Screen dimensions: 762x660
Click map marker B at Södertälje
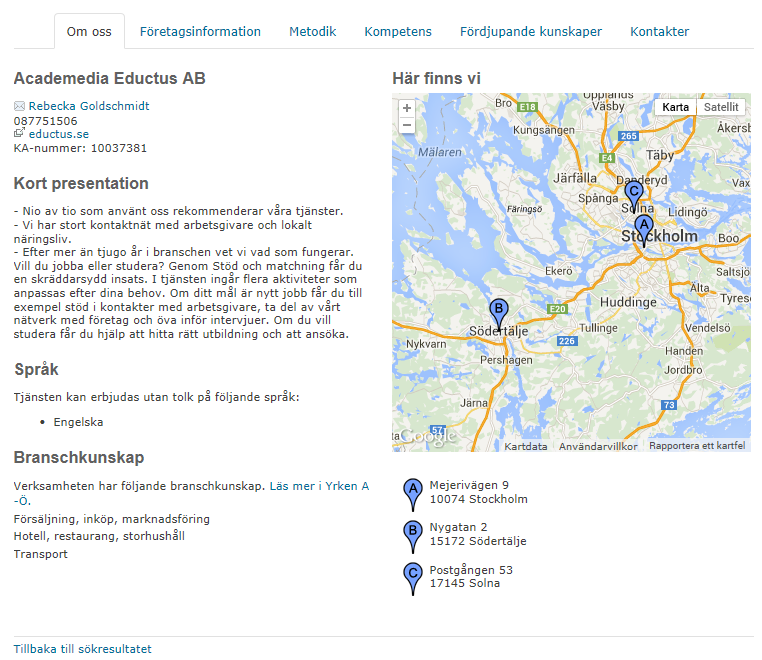pyautogui.click(x=499, y=315)
